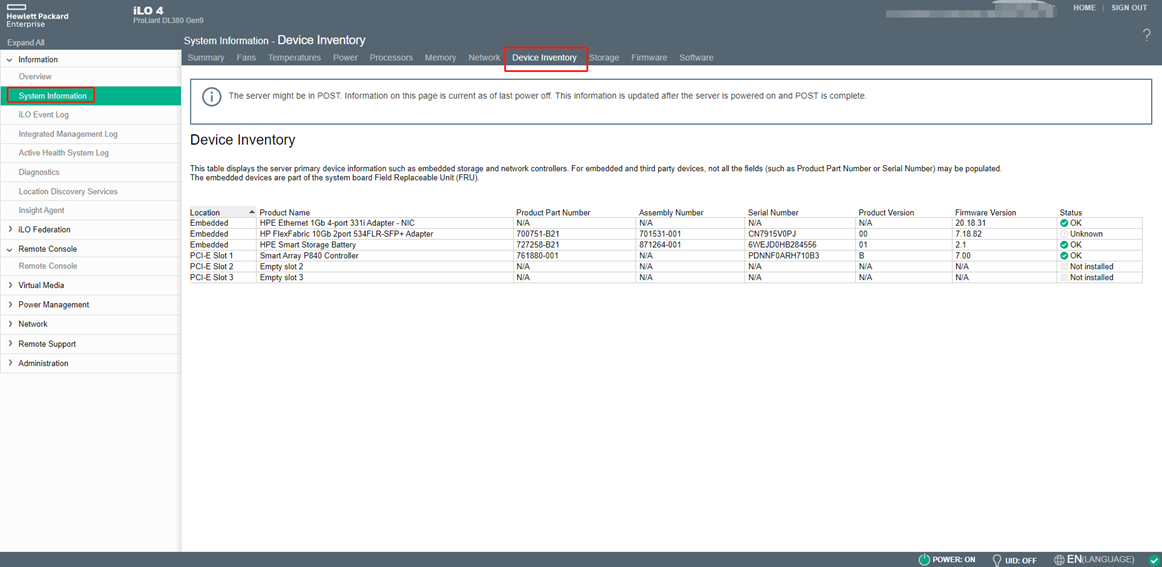Click the help question mark icon

click(1146, 36)
